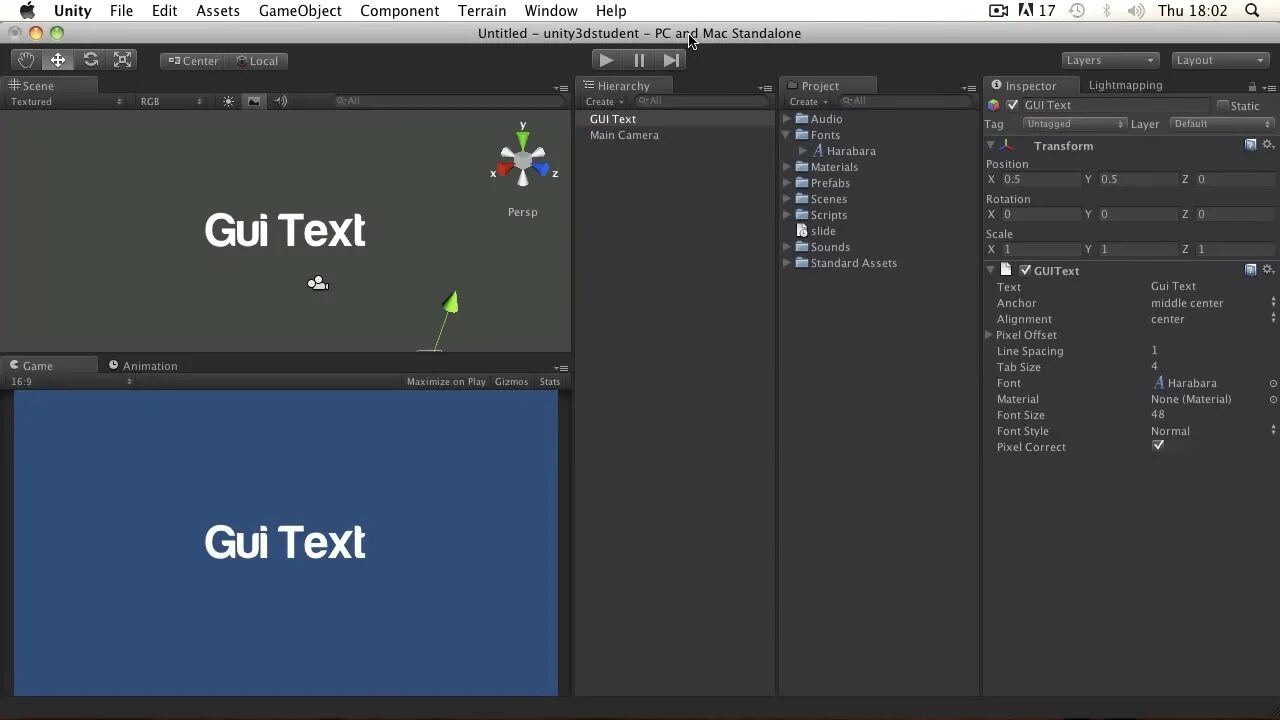
Task: Open Font object picker circle
Action: pos(1273,383)
